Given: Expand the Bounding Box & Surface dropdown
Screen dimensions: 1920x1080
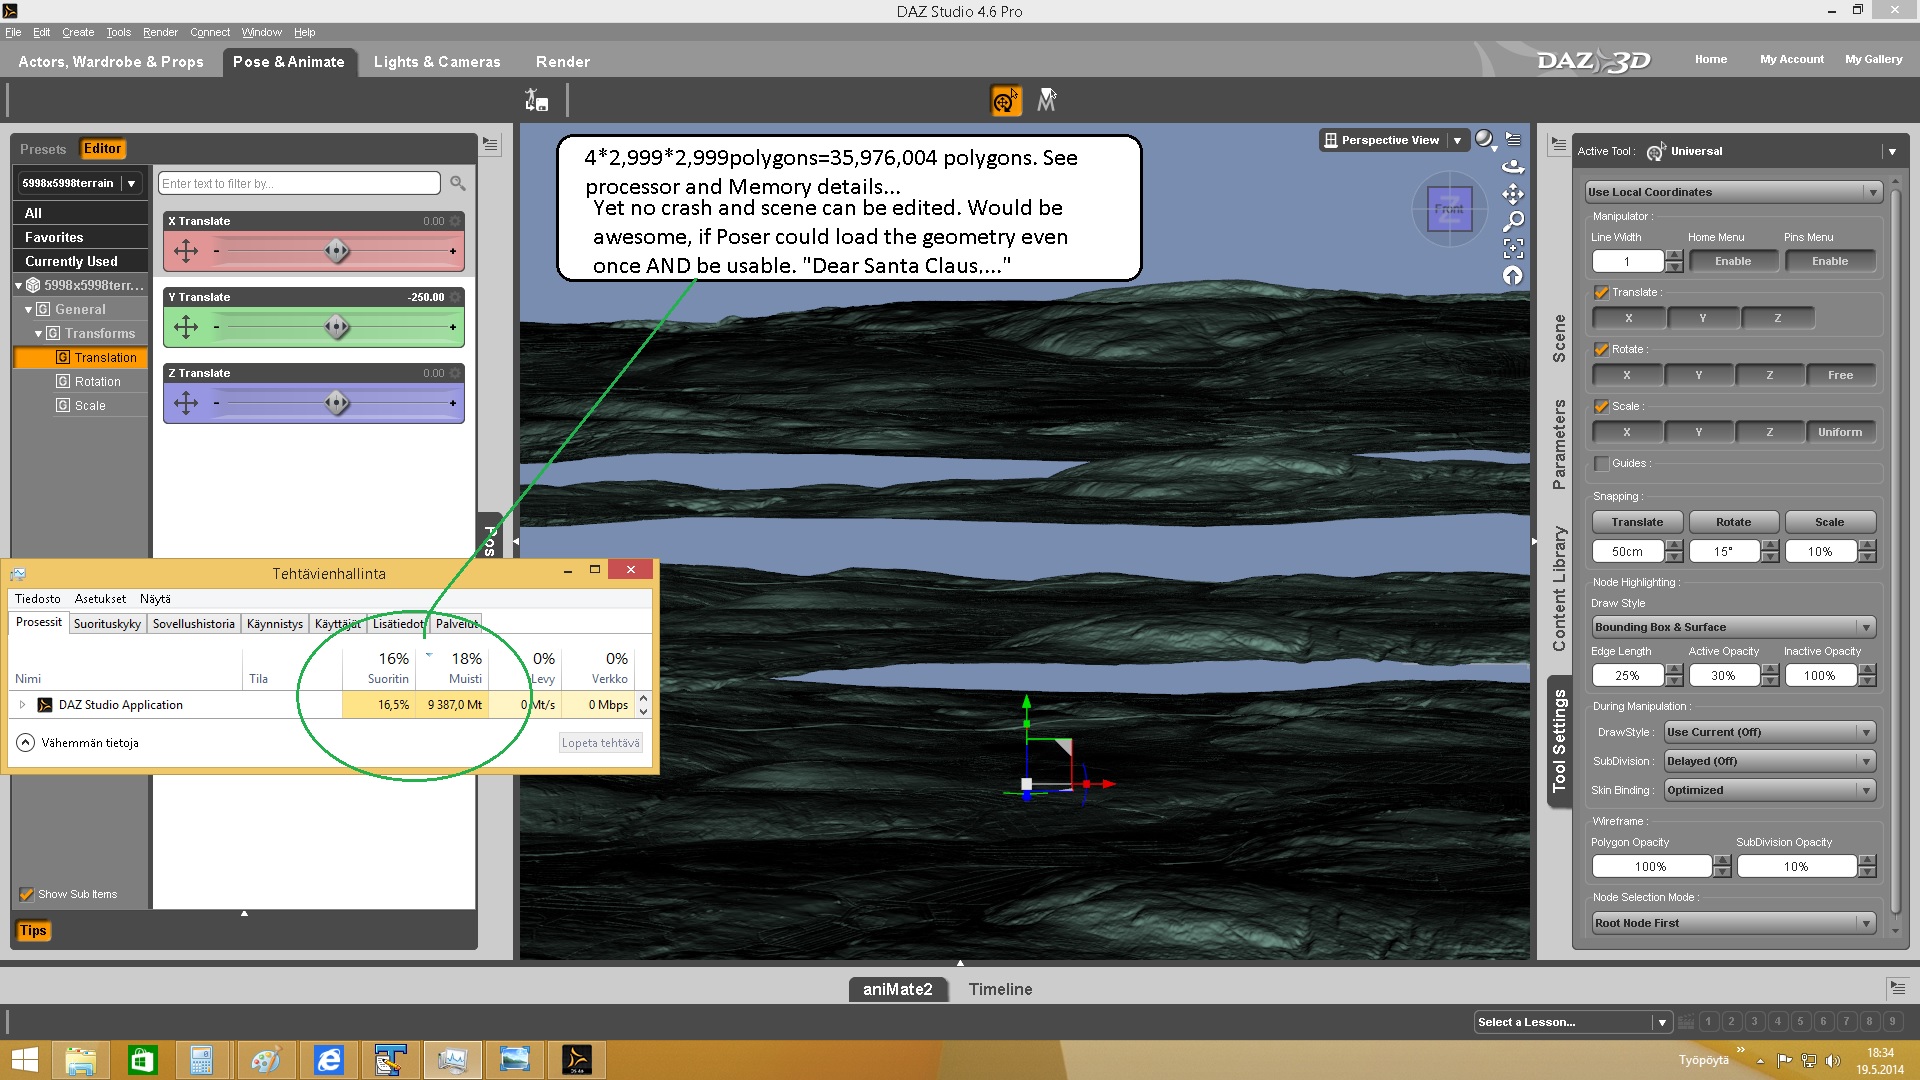Looking at the screenshot, I should [1733, 627].
